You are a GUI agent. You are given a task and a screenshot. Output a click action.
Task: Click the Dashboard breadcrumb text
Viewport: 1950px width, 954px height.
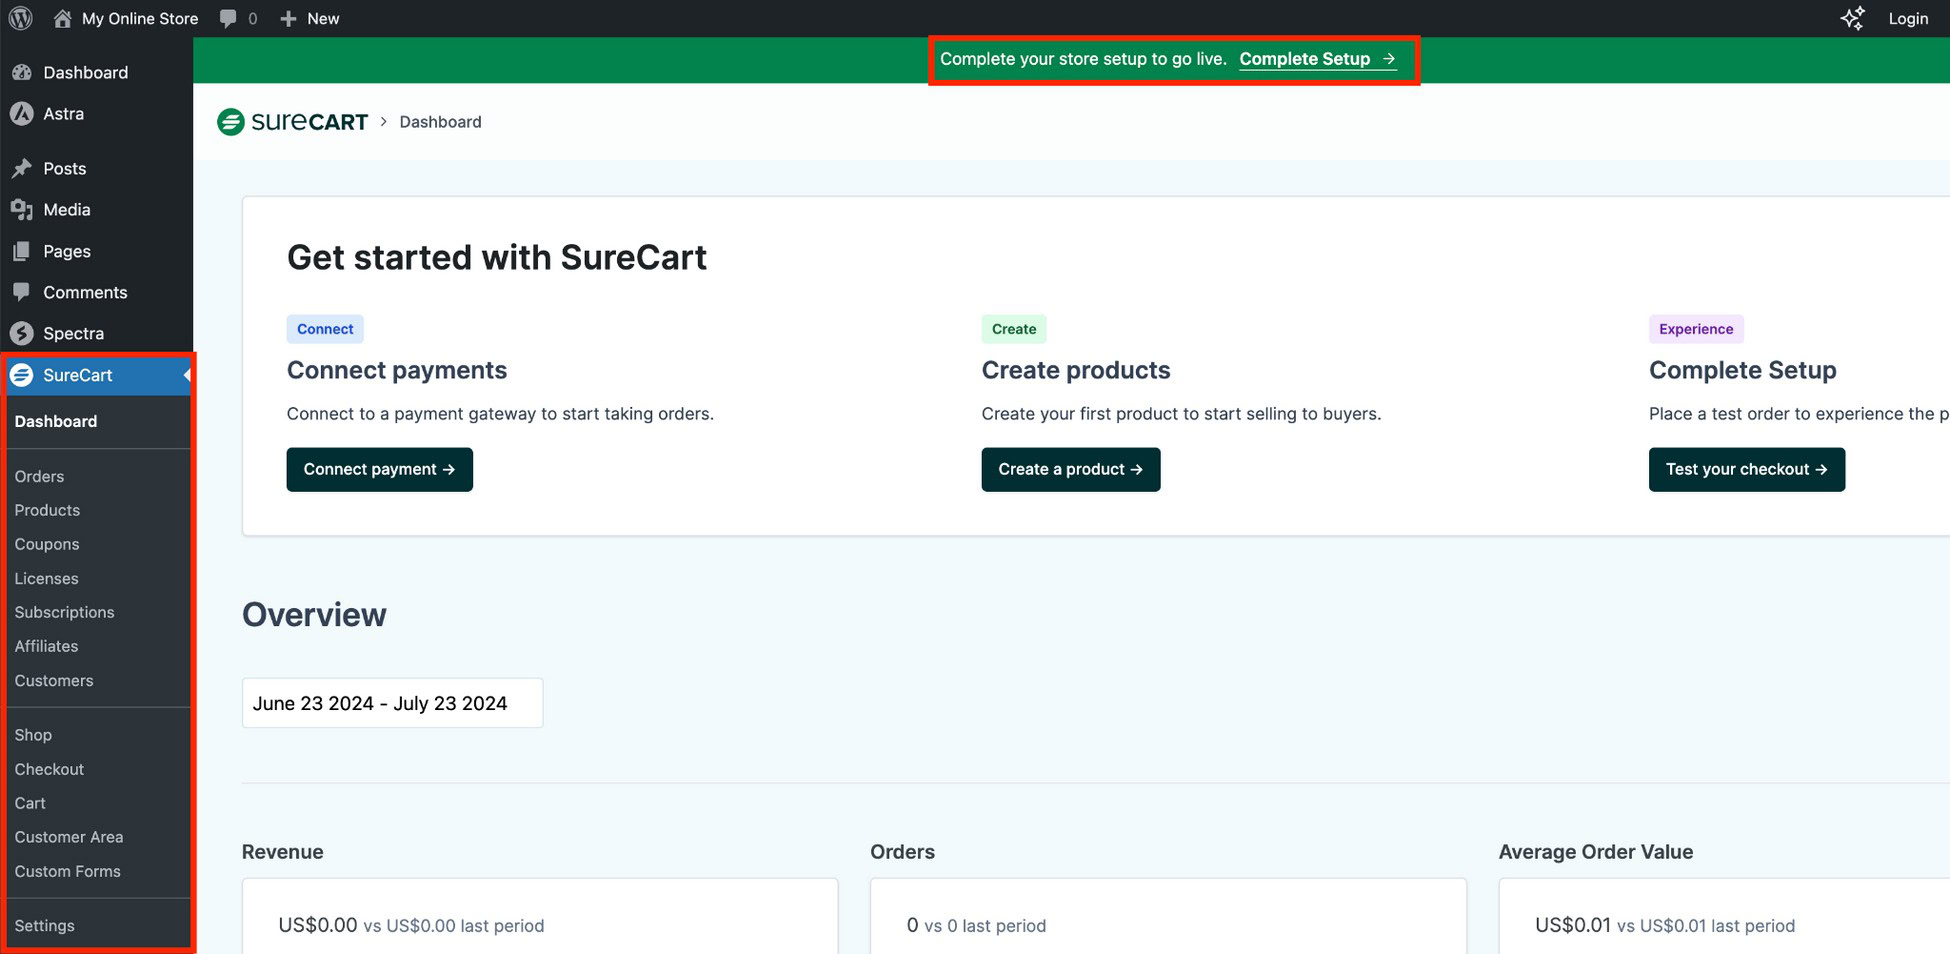(x=440, y=122)
